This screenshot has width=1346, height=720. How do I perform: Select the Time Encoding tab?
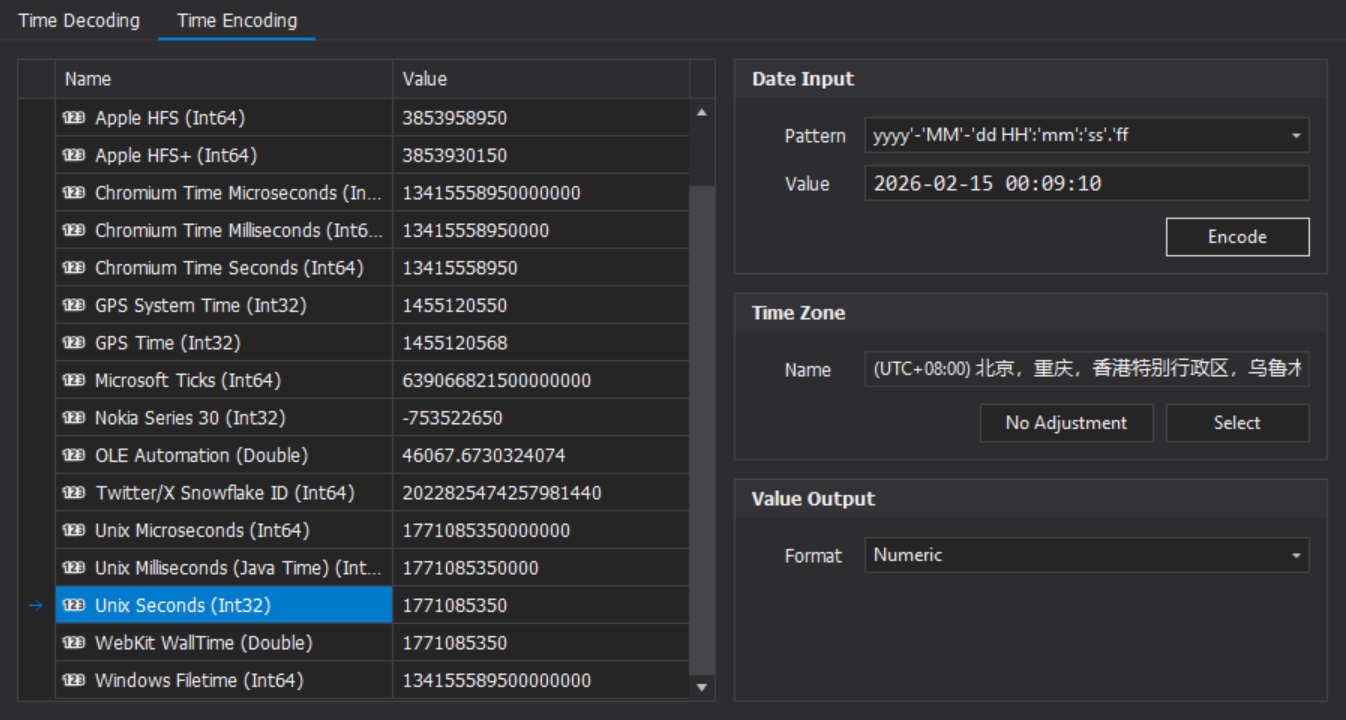237,20
